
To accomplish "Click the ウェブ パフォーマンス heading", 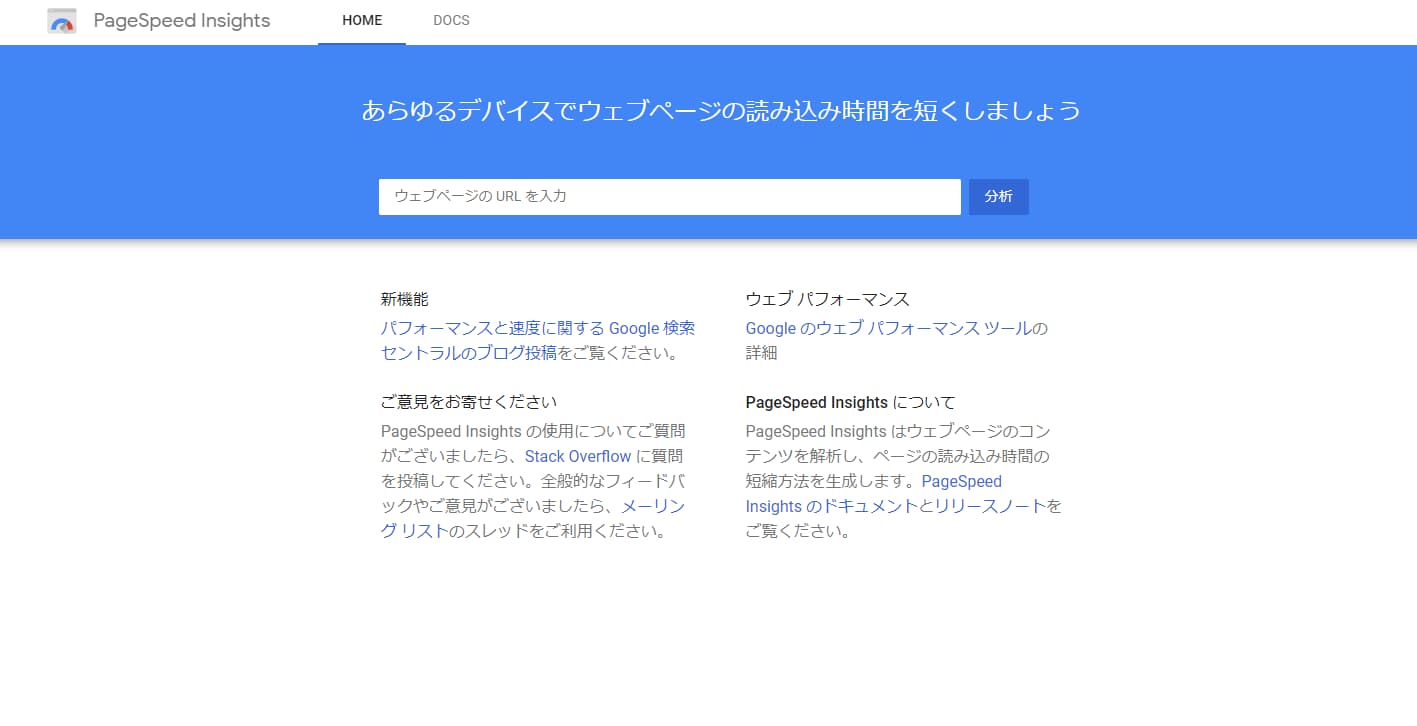I will [x=828, y=299].
